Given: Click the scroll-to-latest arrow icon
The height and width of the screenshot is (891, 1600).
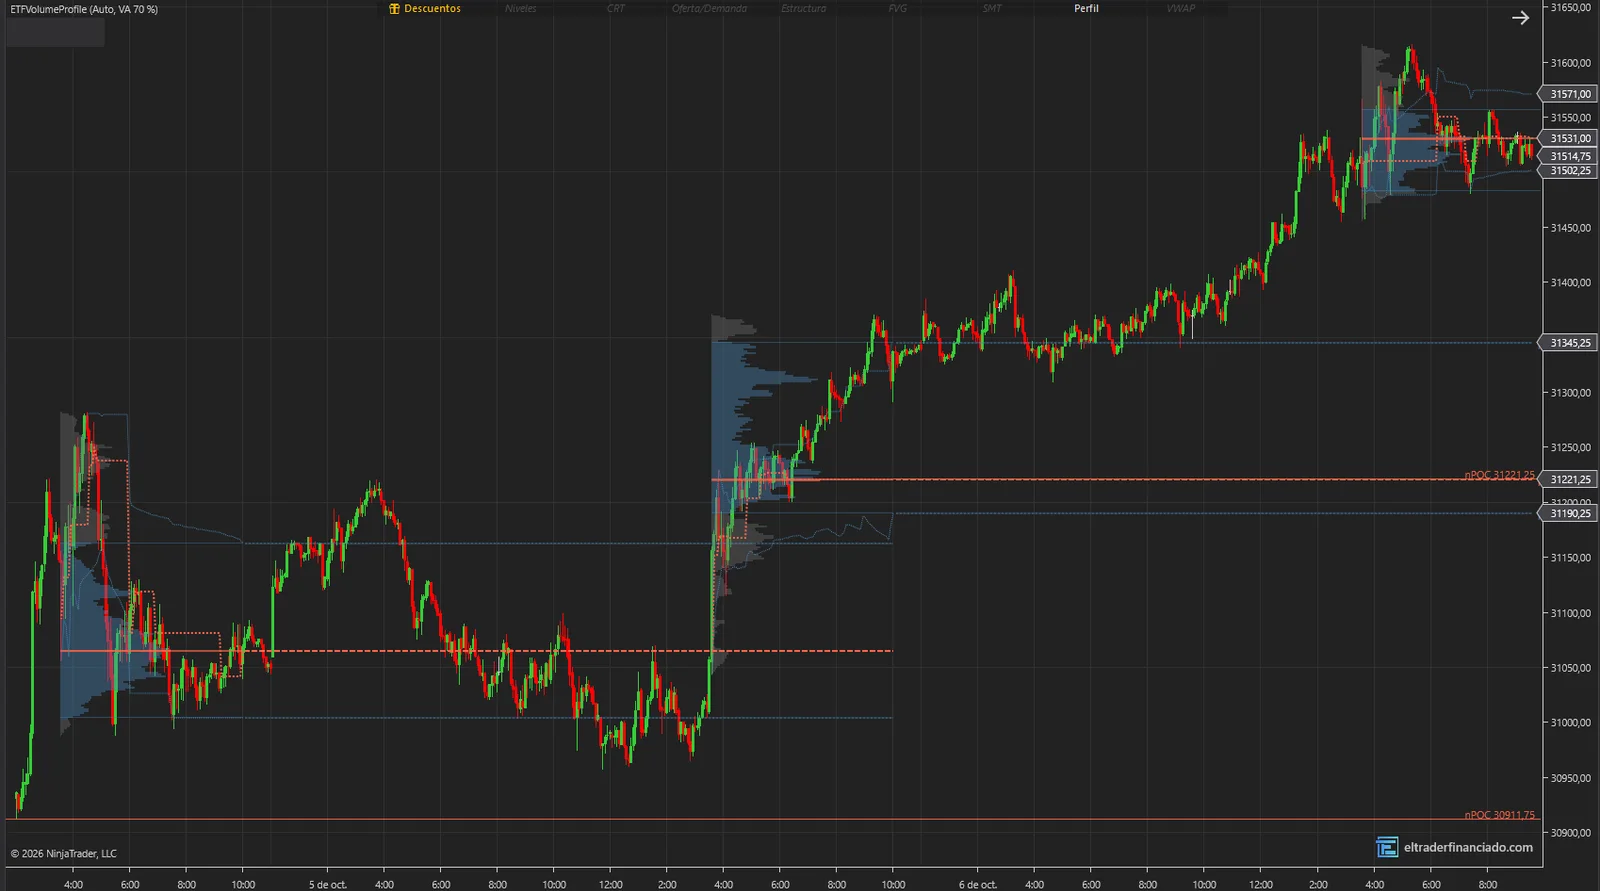Looking at the screenshot, I should click(x=1520, y=18).
